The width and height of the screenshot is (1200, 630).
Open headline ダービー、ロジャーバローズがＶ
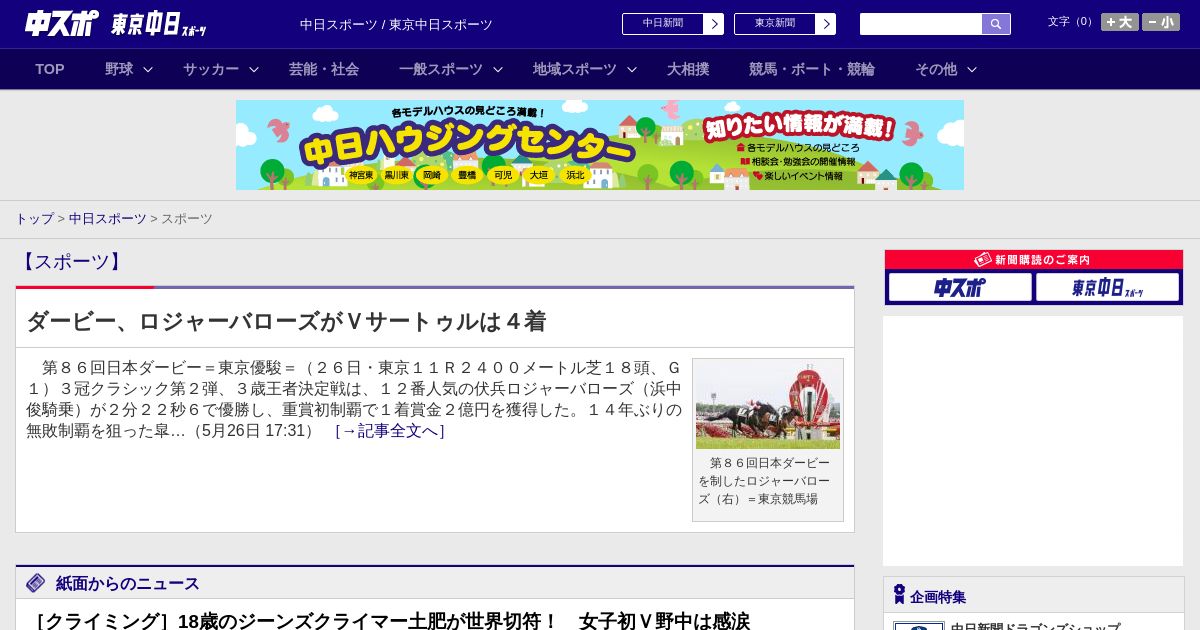point(286,321)
